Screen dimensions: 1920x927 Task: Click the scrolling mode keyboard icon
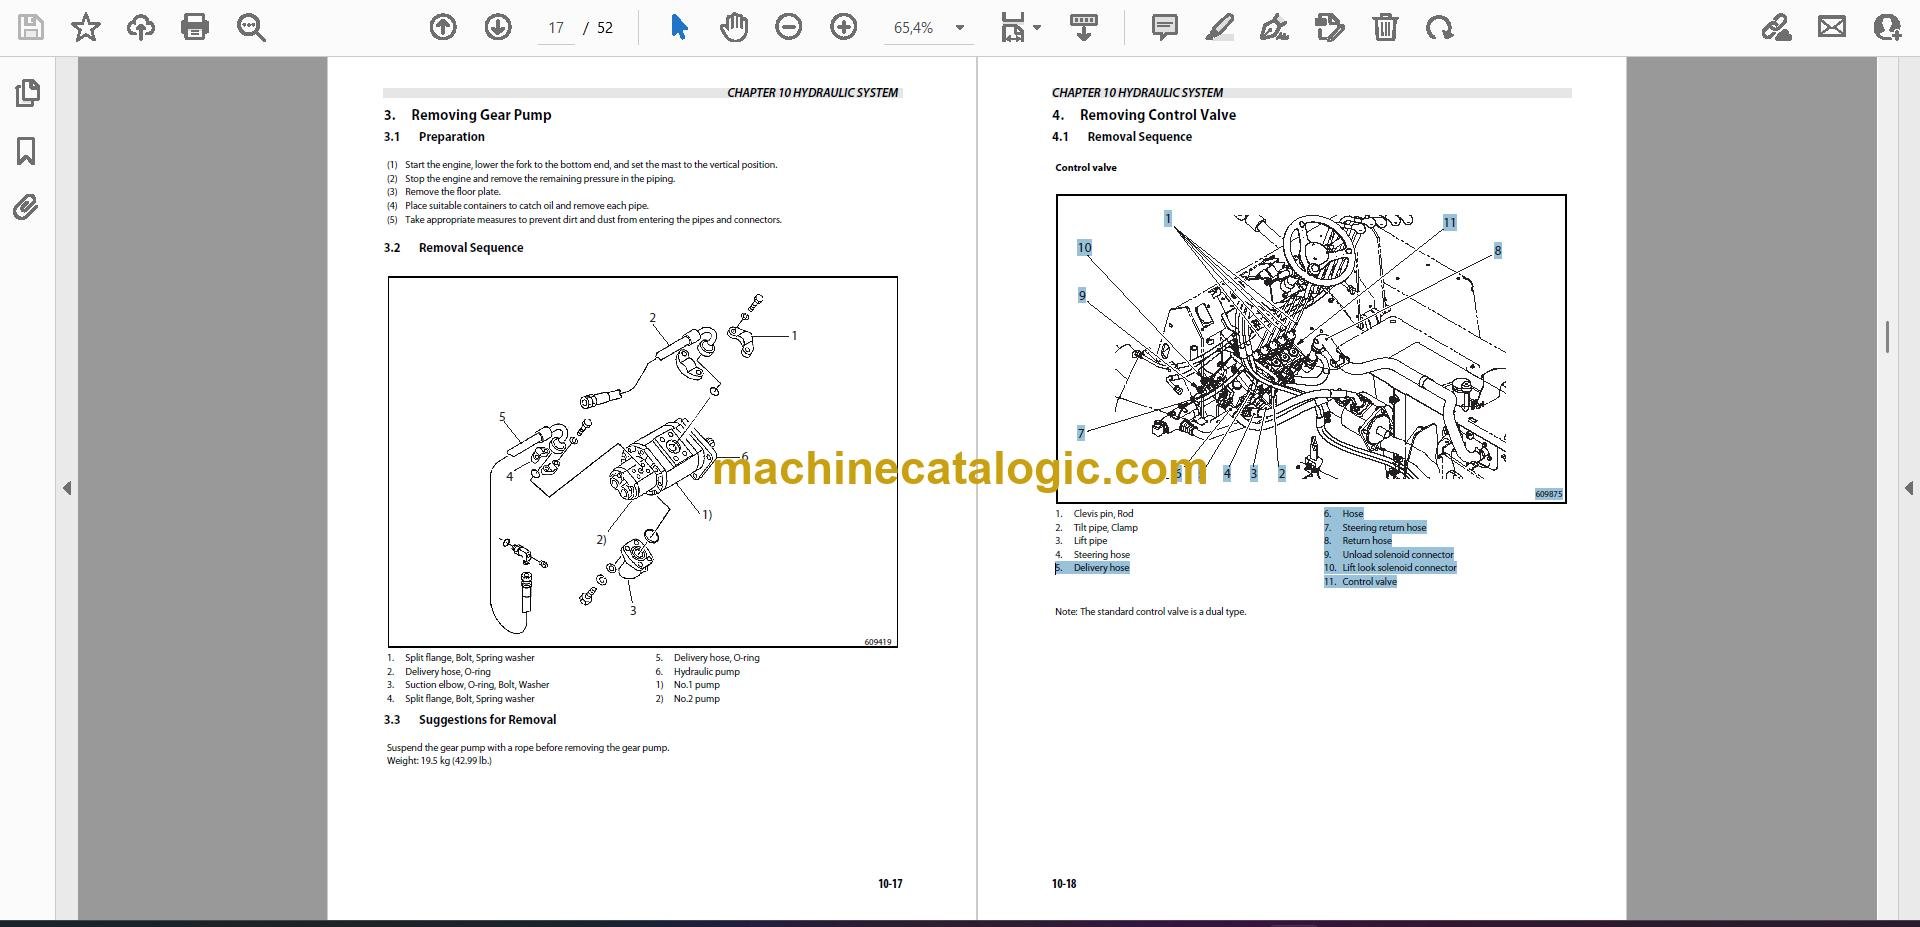pos(1084,27)
